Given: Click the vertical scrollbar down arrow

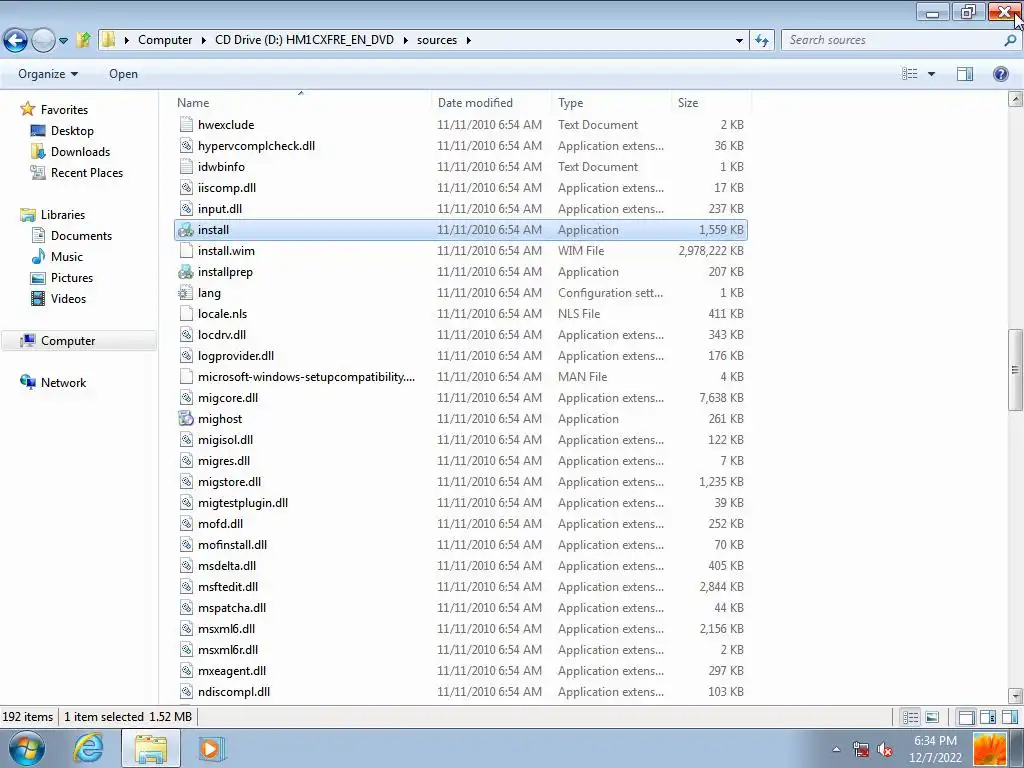Looking at the screenshot, I should point(1015,696).
